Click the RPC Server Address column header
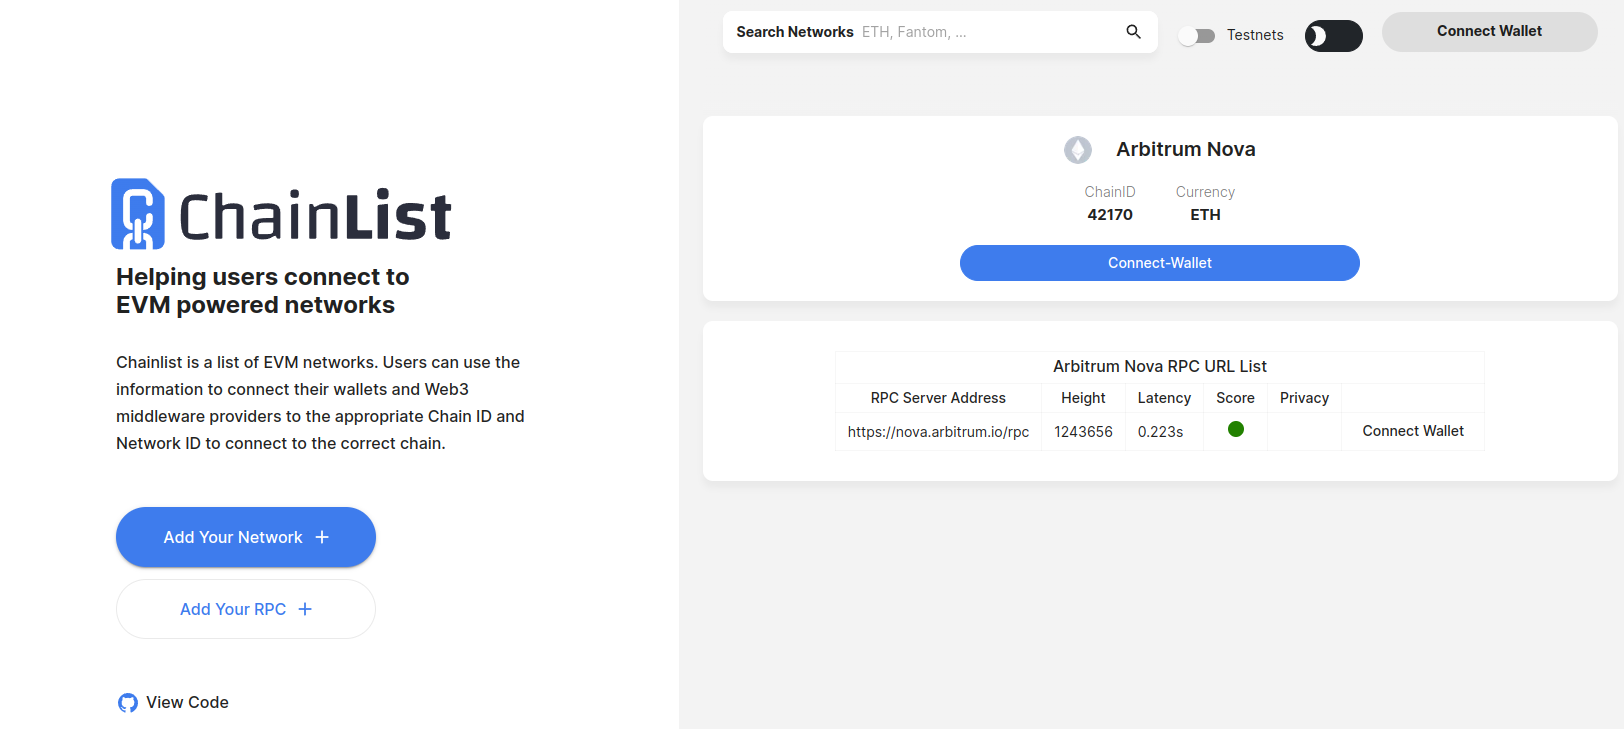The image size is (1624, 729). click(x=938, y=398)
